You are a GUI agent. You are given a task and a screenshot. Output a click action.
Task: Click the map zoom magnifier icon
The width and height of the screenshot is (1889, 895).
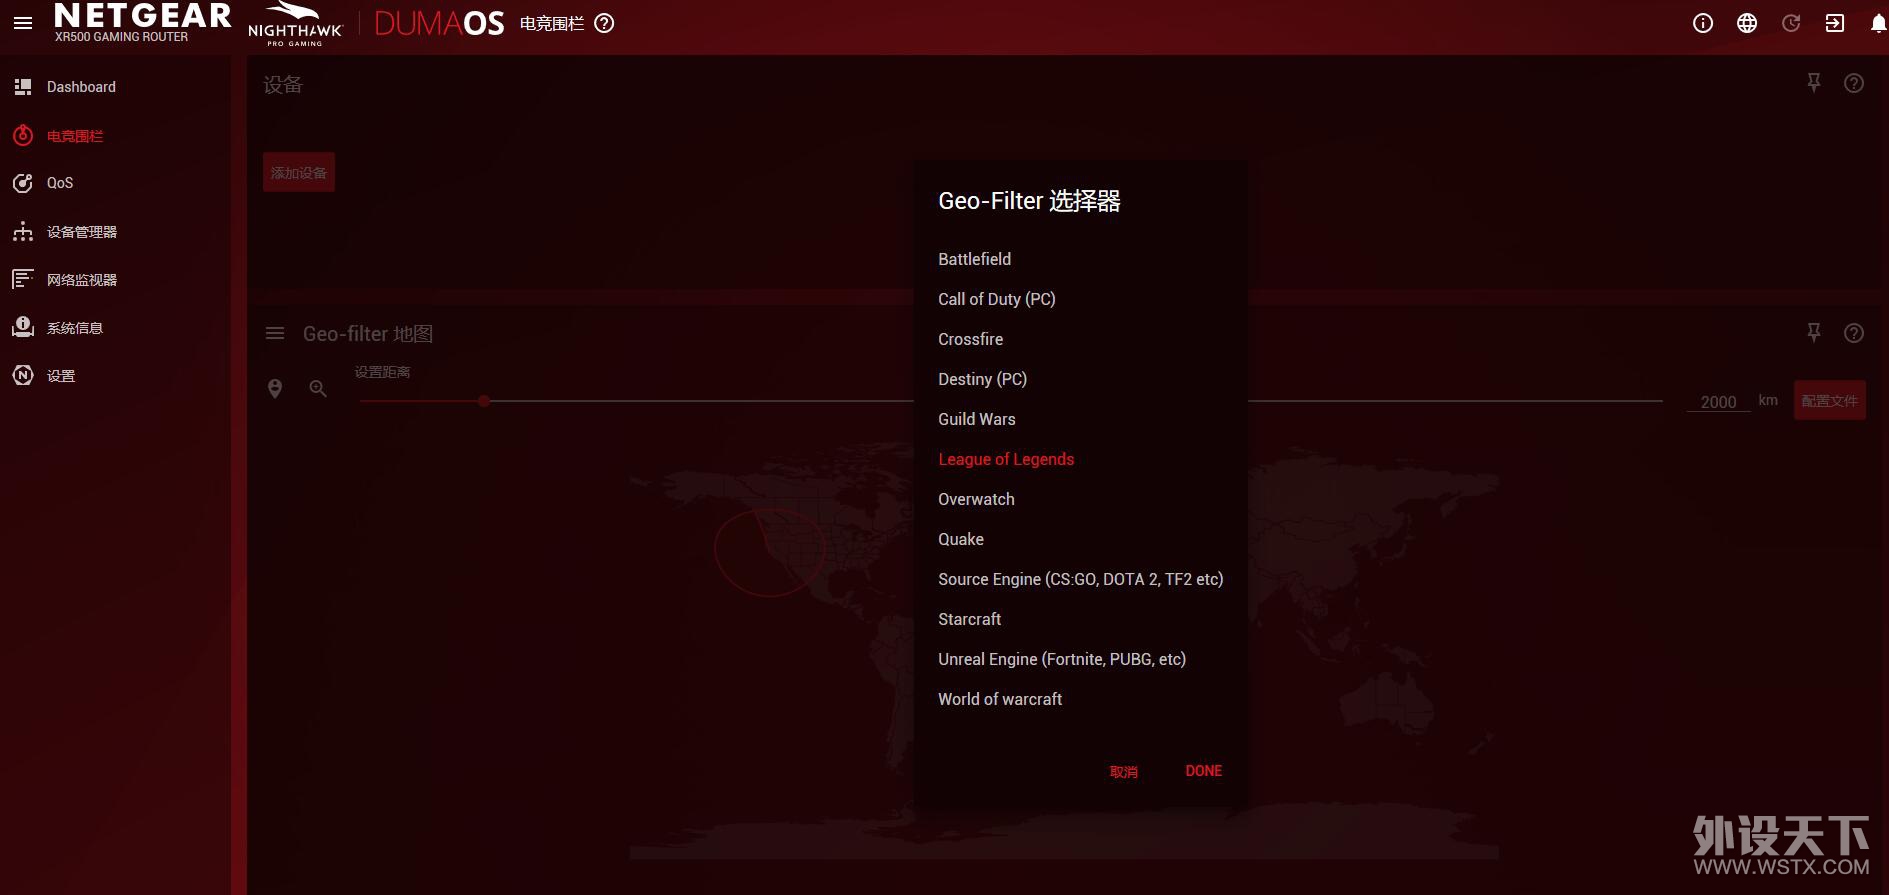[x=318, y=388]
